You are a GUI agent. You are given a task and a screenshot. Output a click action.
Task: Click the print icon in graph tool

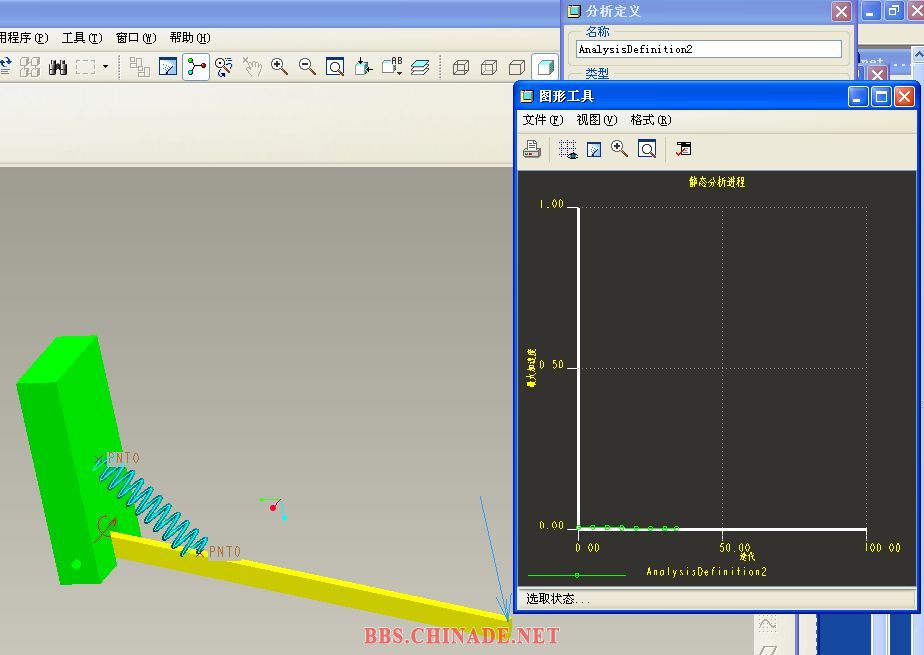coord(532,149)
